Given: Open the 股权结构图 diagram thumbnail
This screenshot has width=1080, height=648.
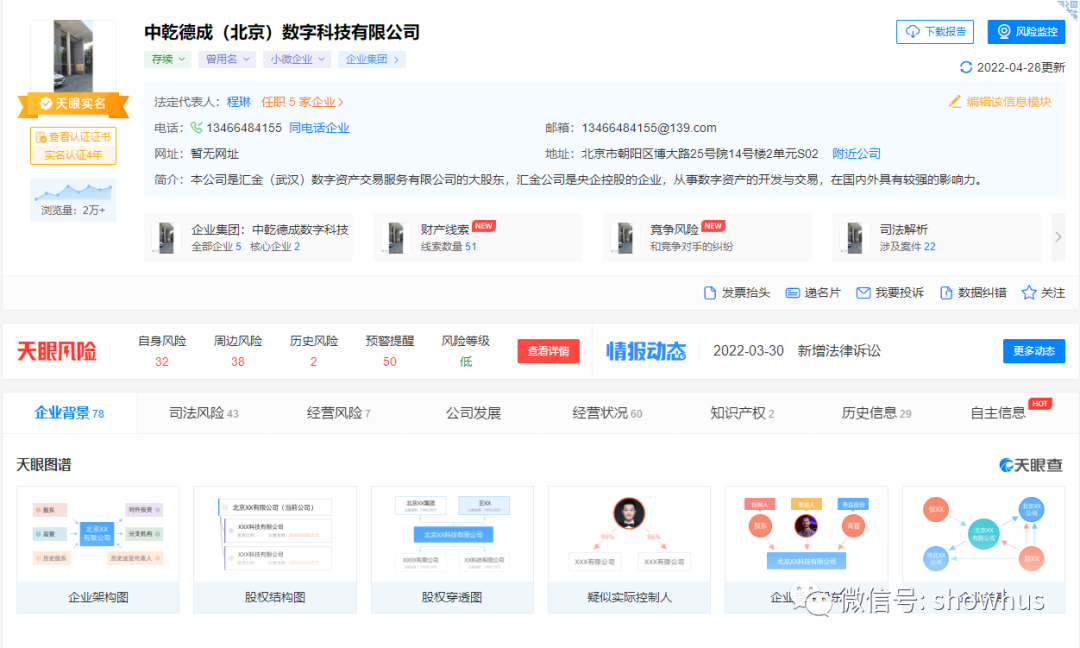Looking at the screenshot, I should (x=275, y=550).
